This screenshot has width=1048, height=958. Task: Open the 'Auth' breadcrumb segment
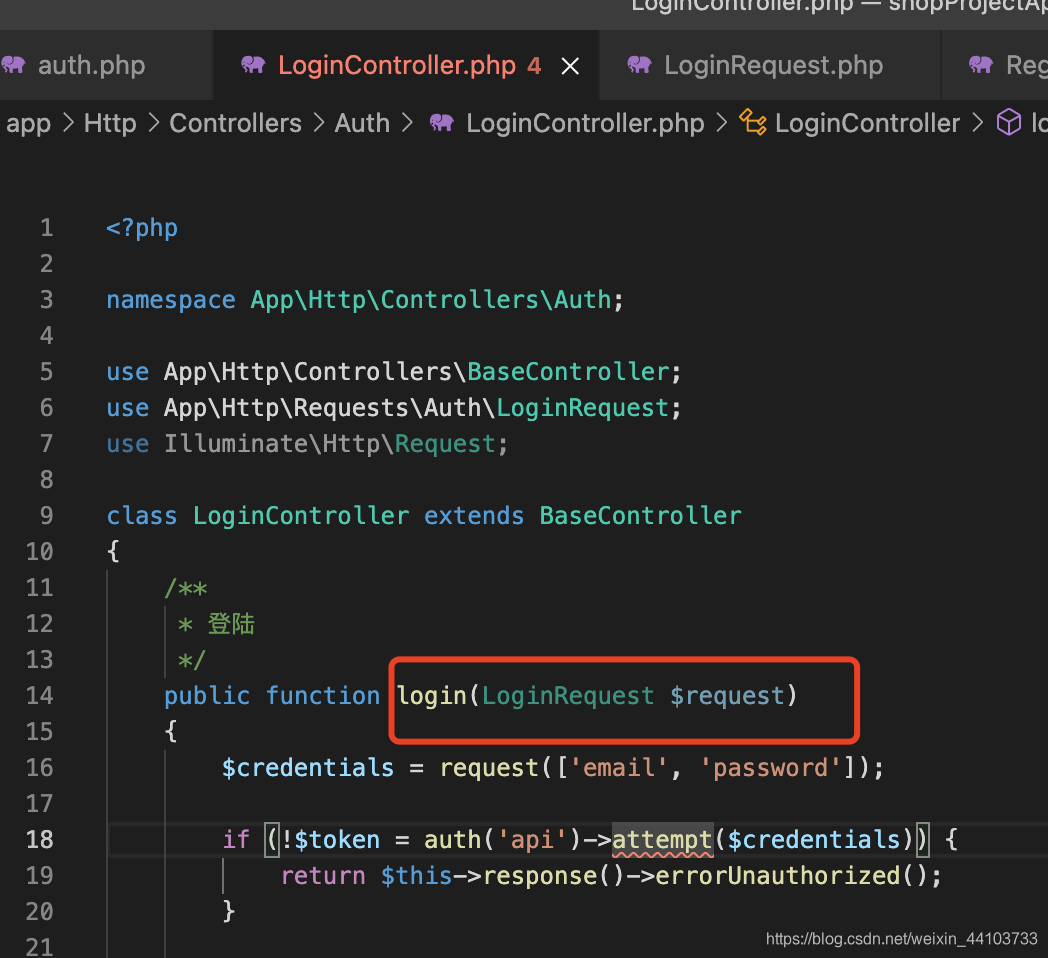pyautogui.click(x=362, y=123)
